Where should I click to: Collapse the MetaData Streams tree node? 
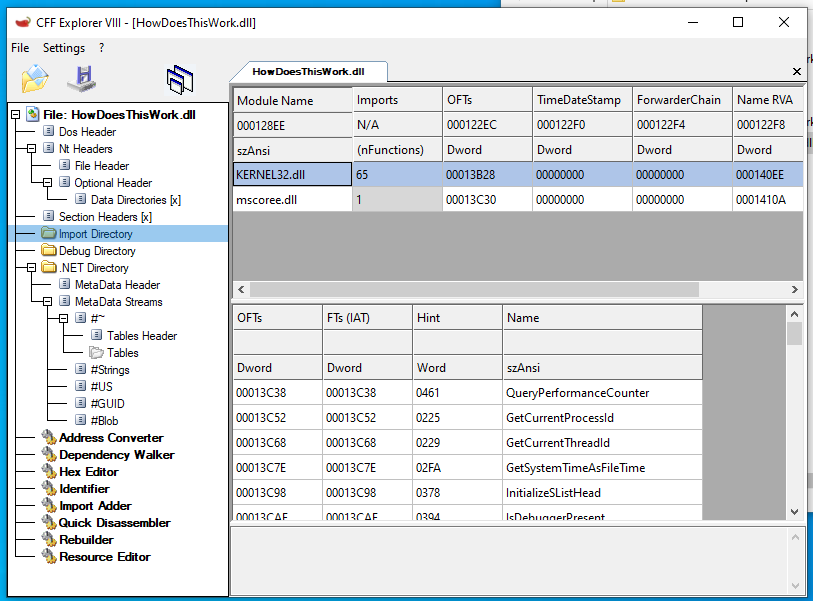click(48, 301)
